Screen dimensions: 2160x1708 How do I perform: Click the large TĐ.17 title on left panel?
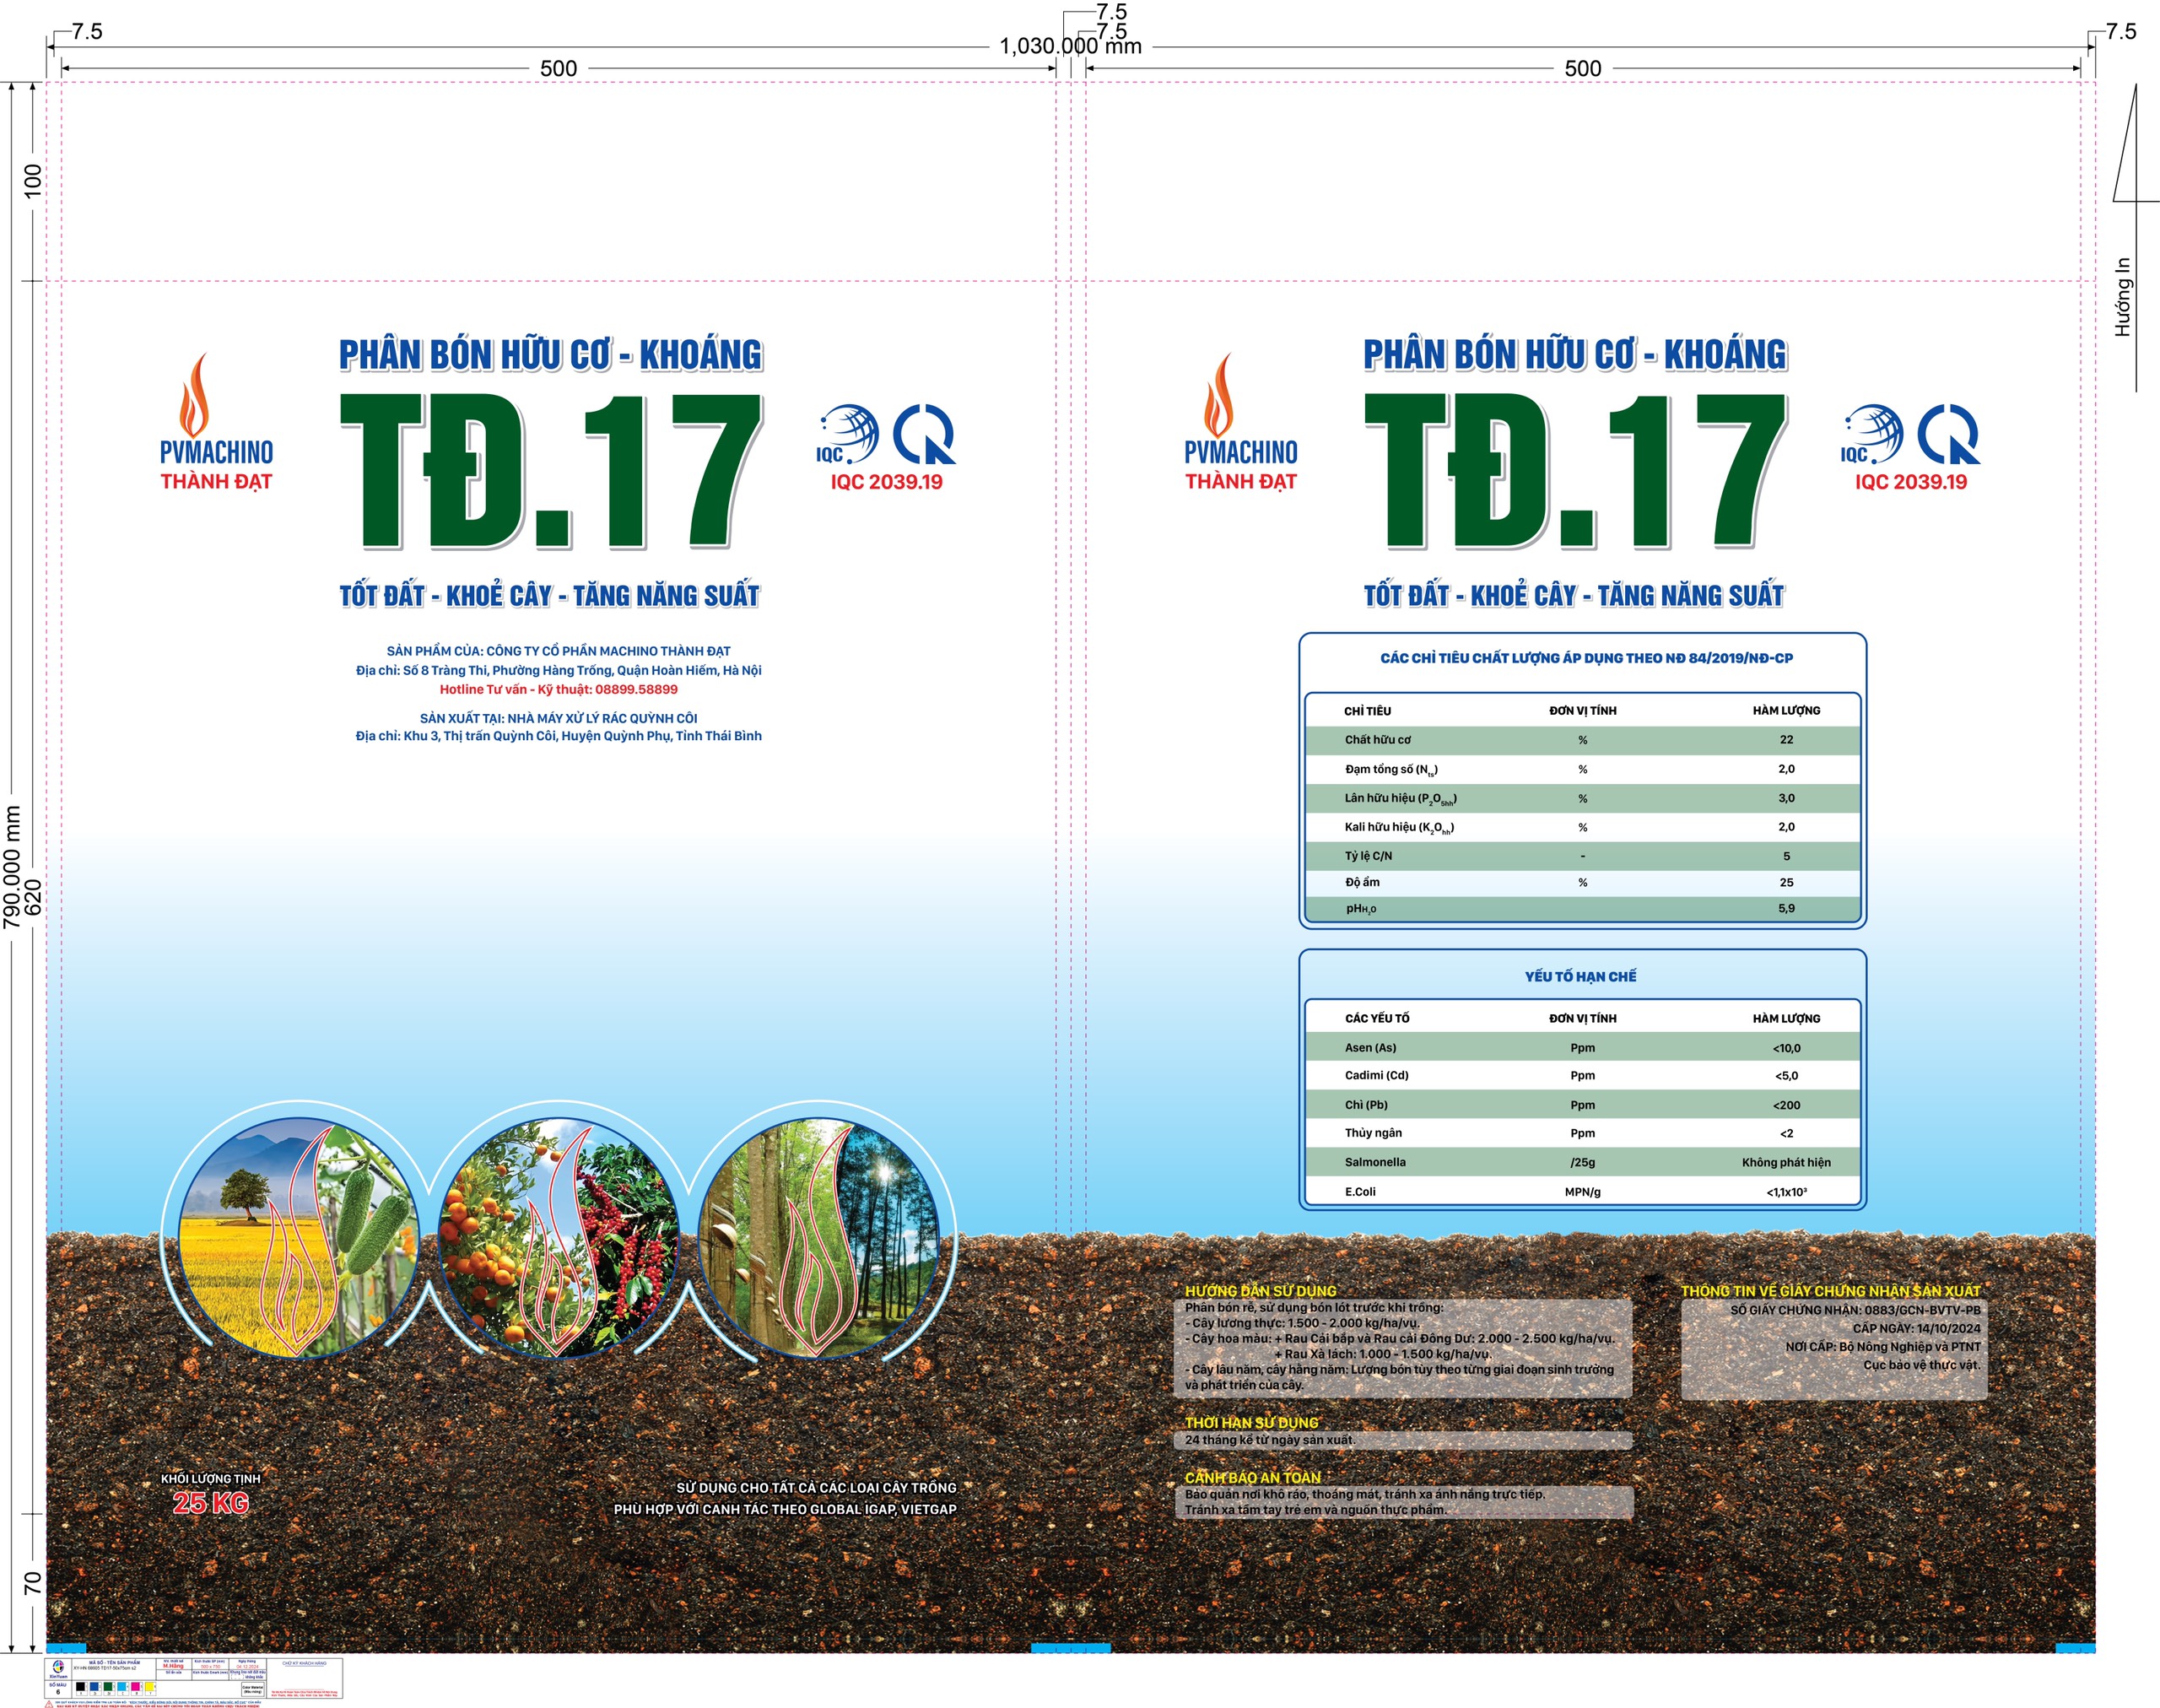[552, 470]
